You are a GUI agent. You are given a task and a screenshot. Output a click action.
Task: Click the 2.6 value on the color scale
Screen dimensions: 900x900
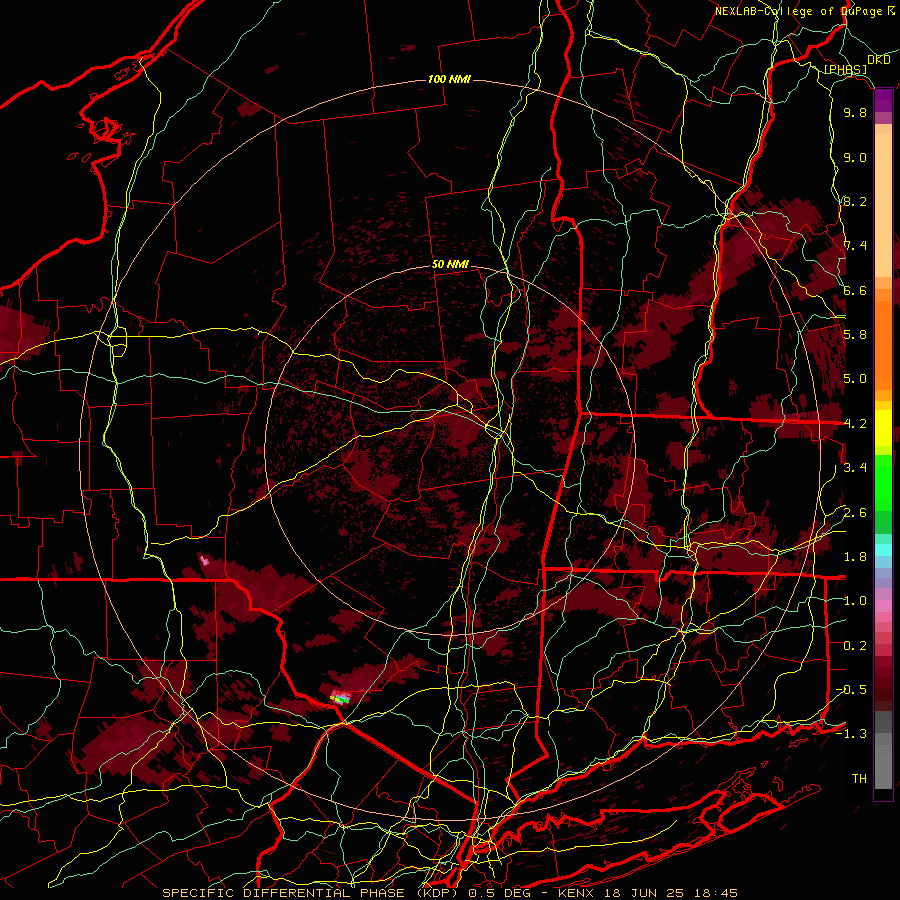tap(855, 513)
